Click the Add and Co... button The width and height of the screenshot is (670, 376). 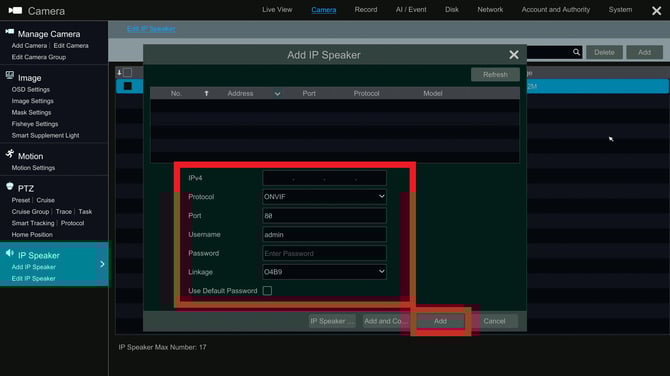pyautogui.click(x=385, y=321)
